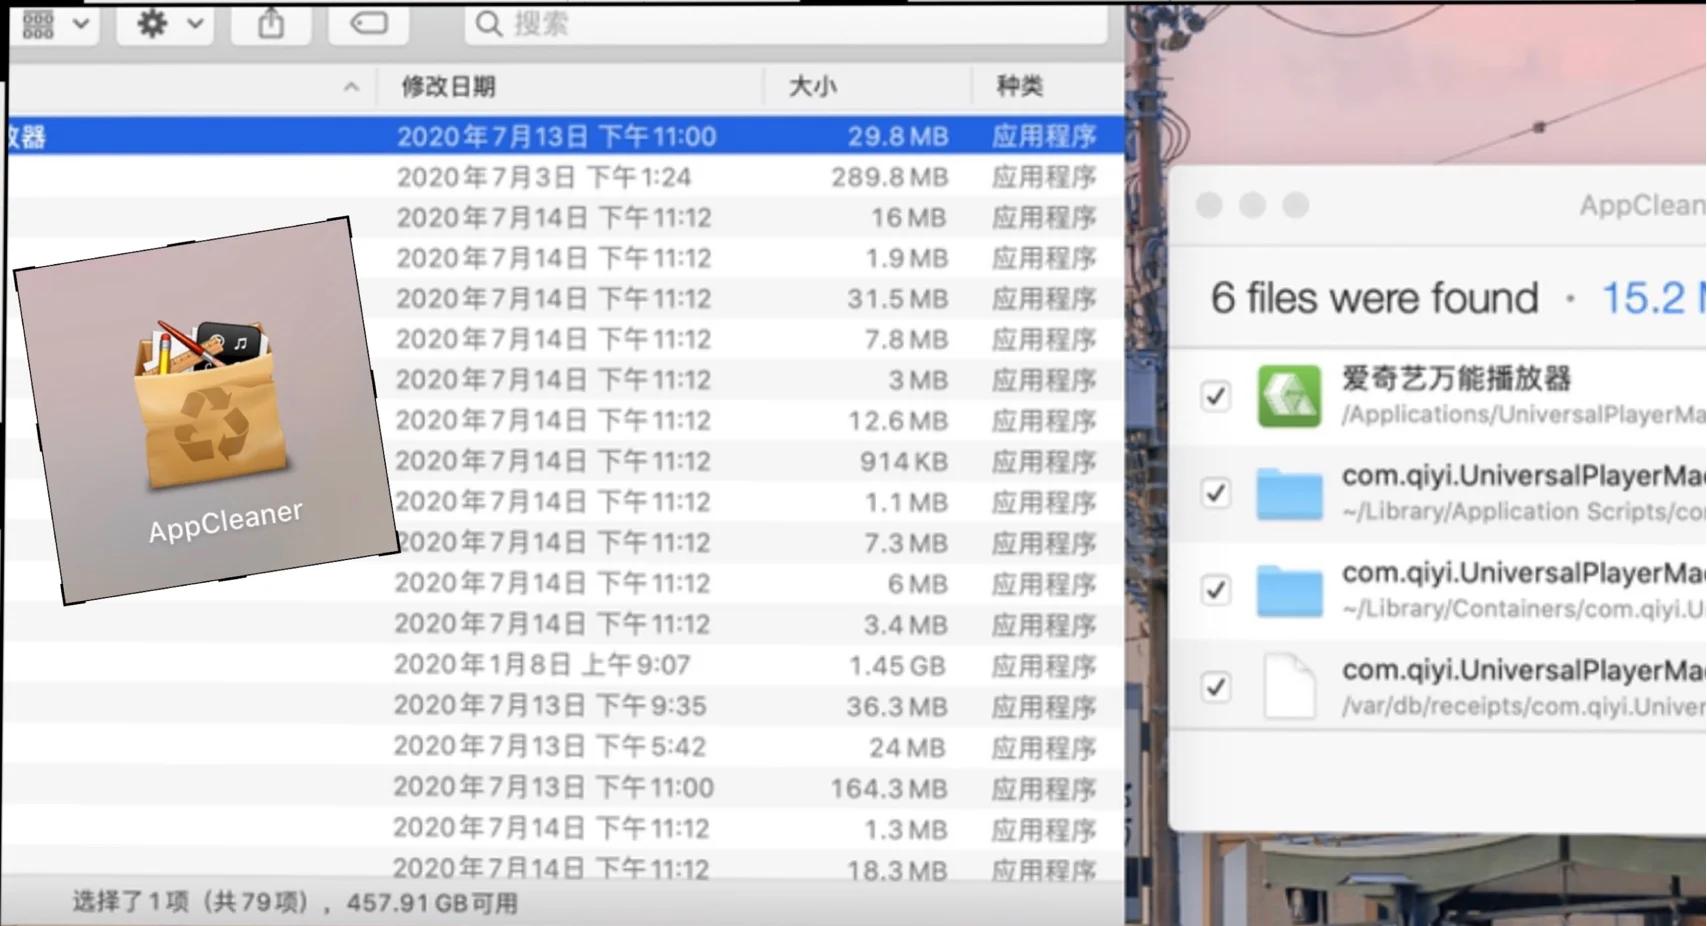Click the Application Scripts folder icon
Image resolution: width=1707 pixels, height=926 pixels.
[x=1289, y=494]
